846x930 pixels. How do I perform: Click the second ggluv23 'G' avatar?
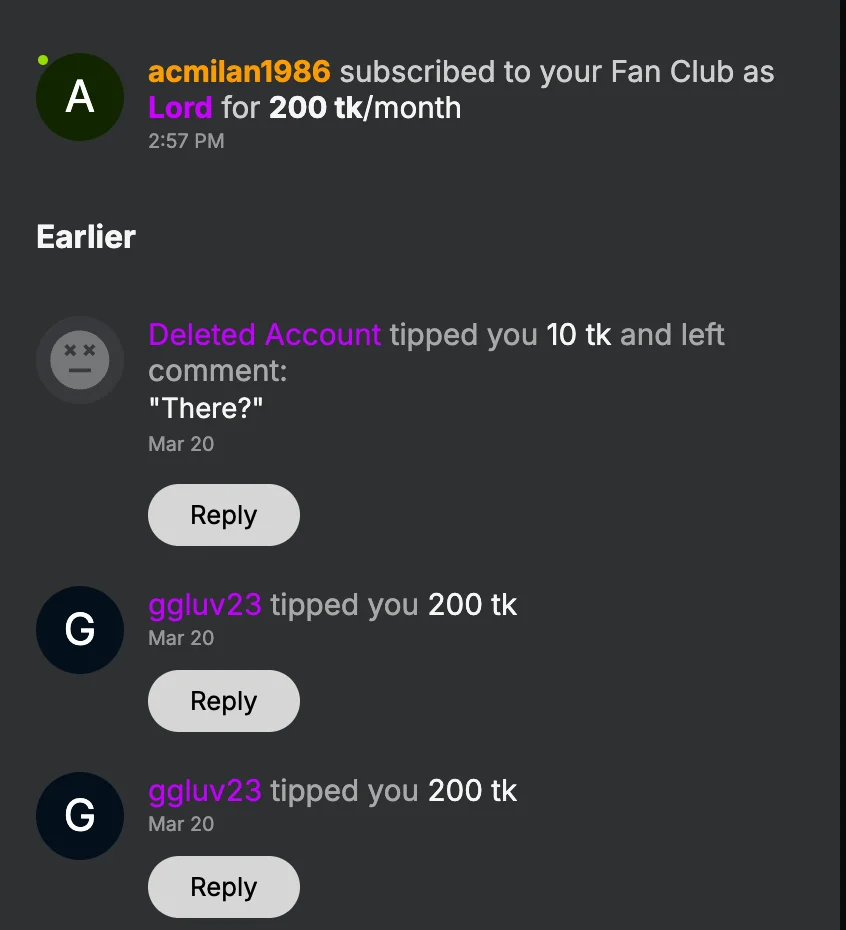coord(80,816)
